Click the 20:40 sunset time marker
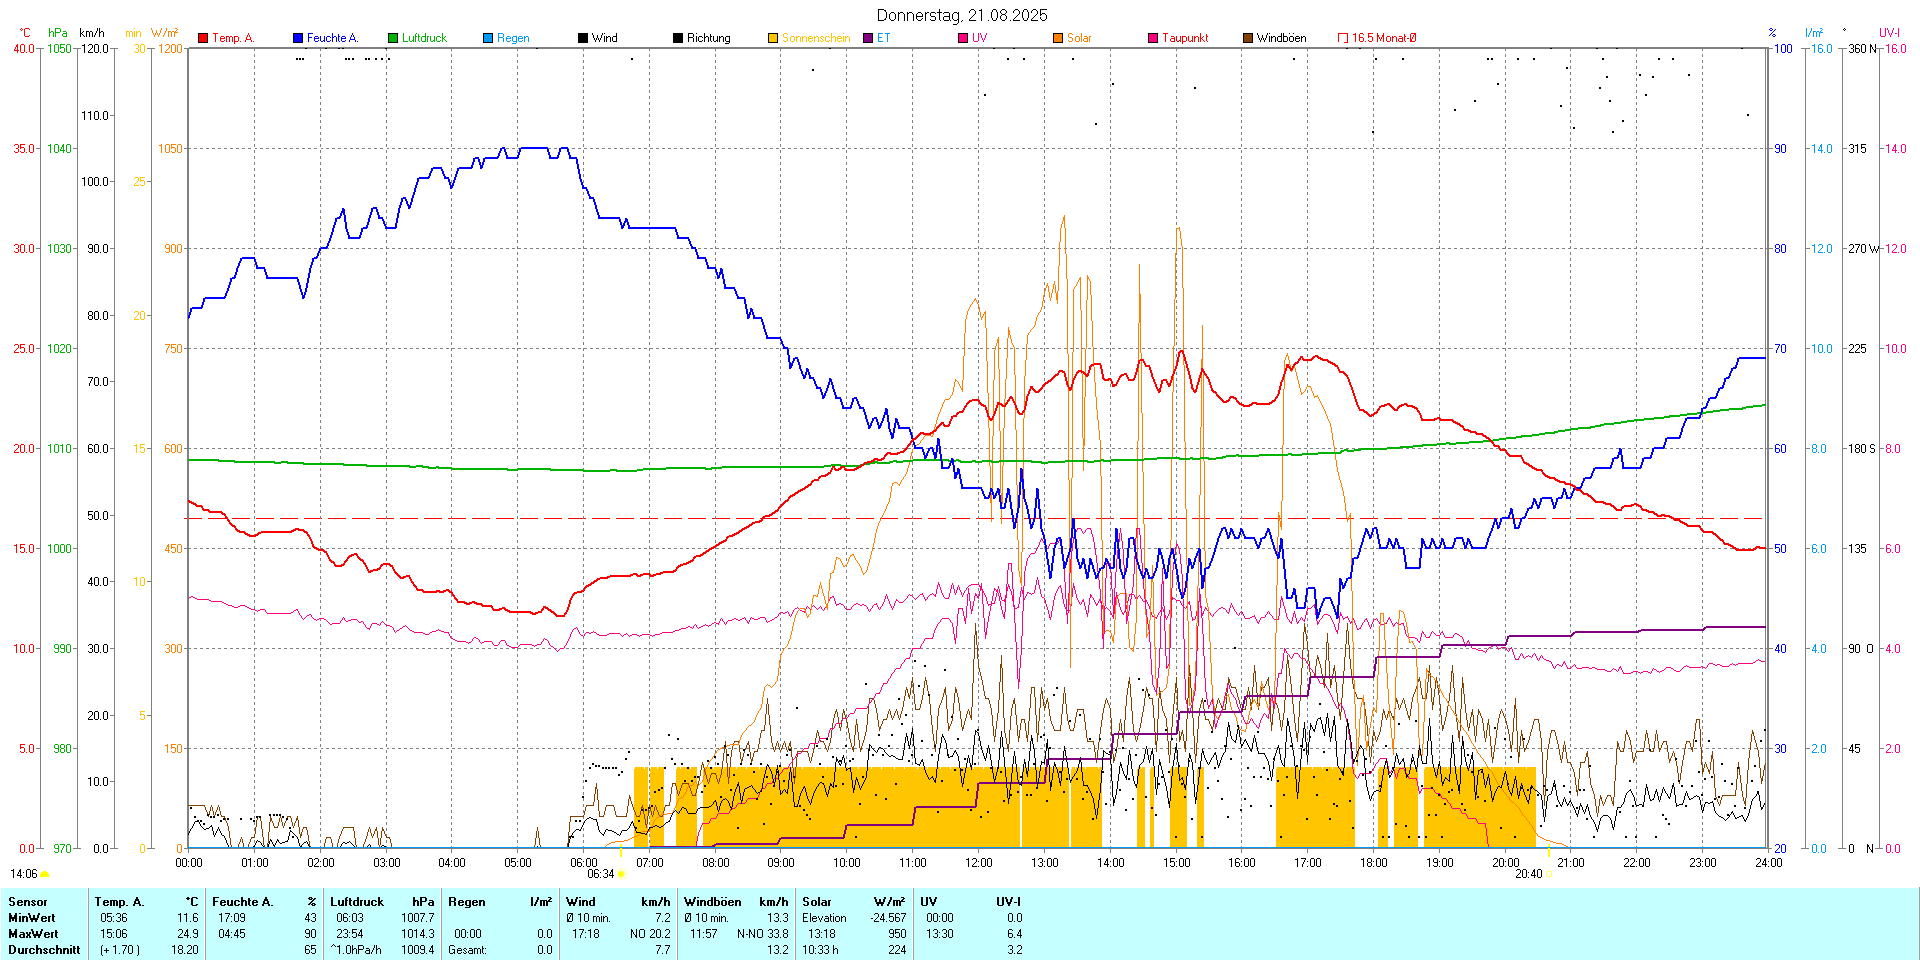 pos(1528,874)
